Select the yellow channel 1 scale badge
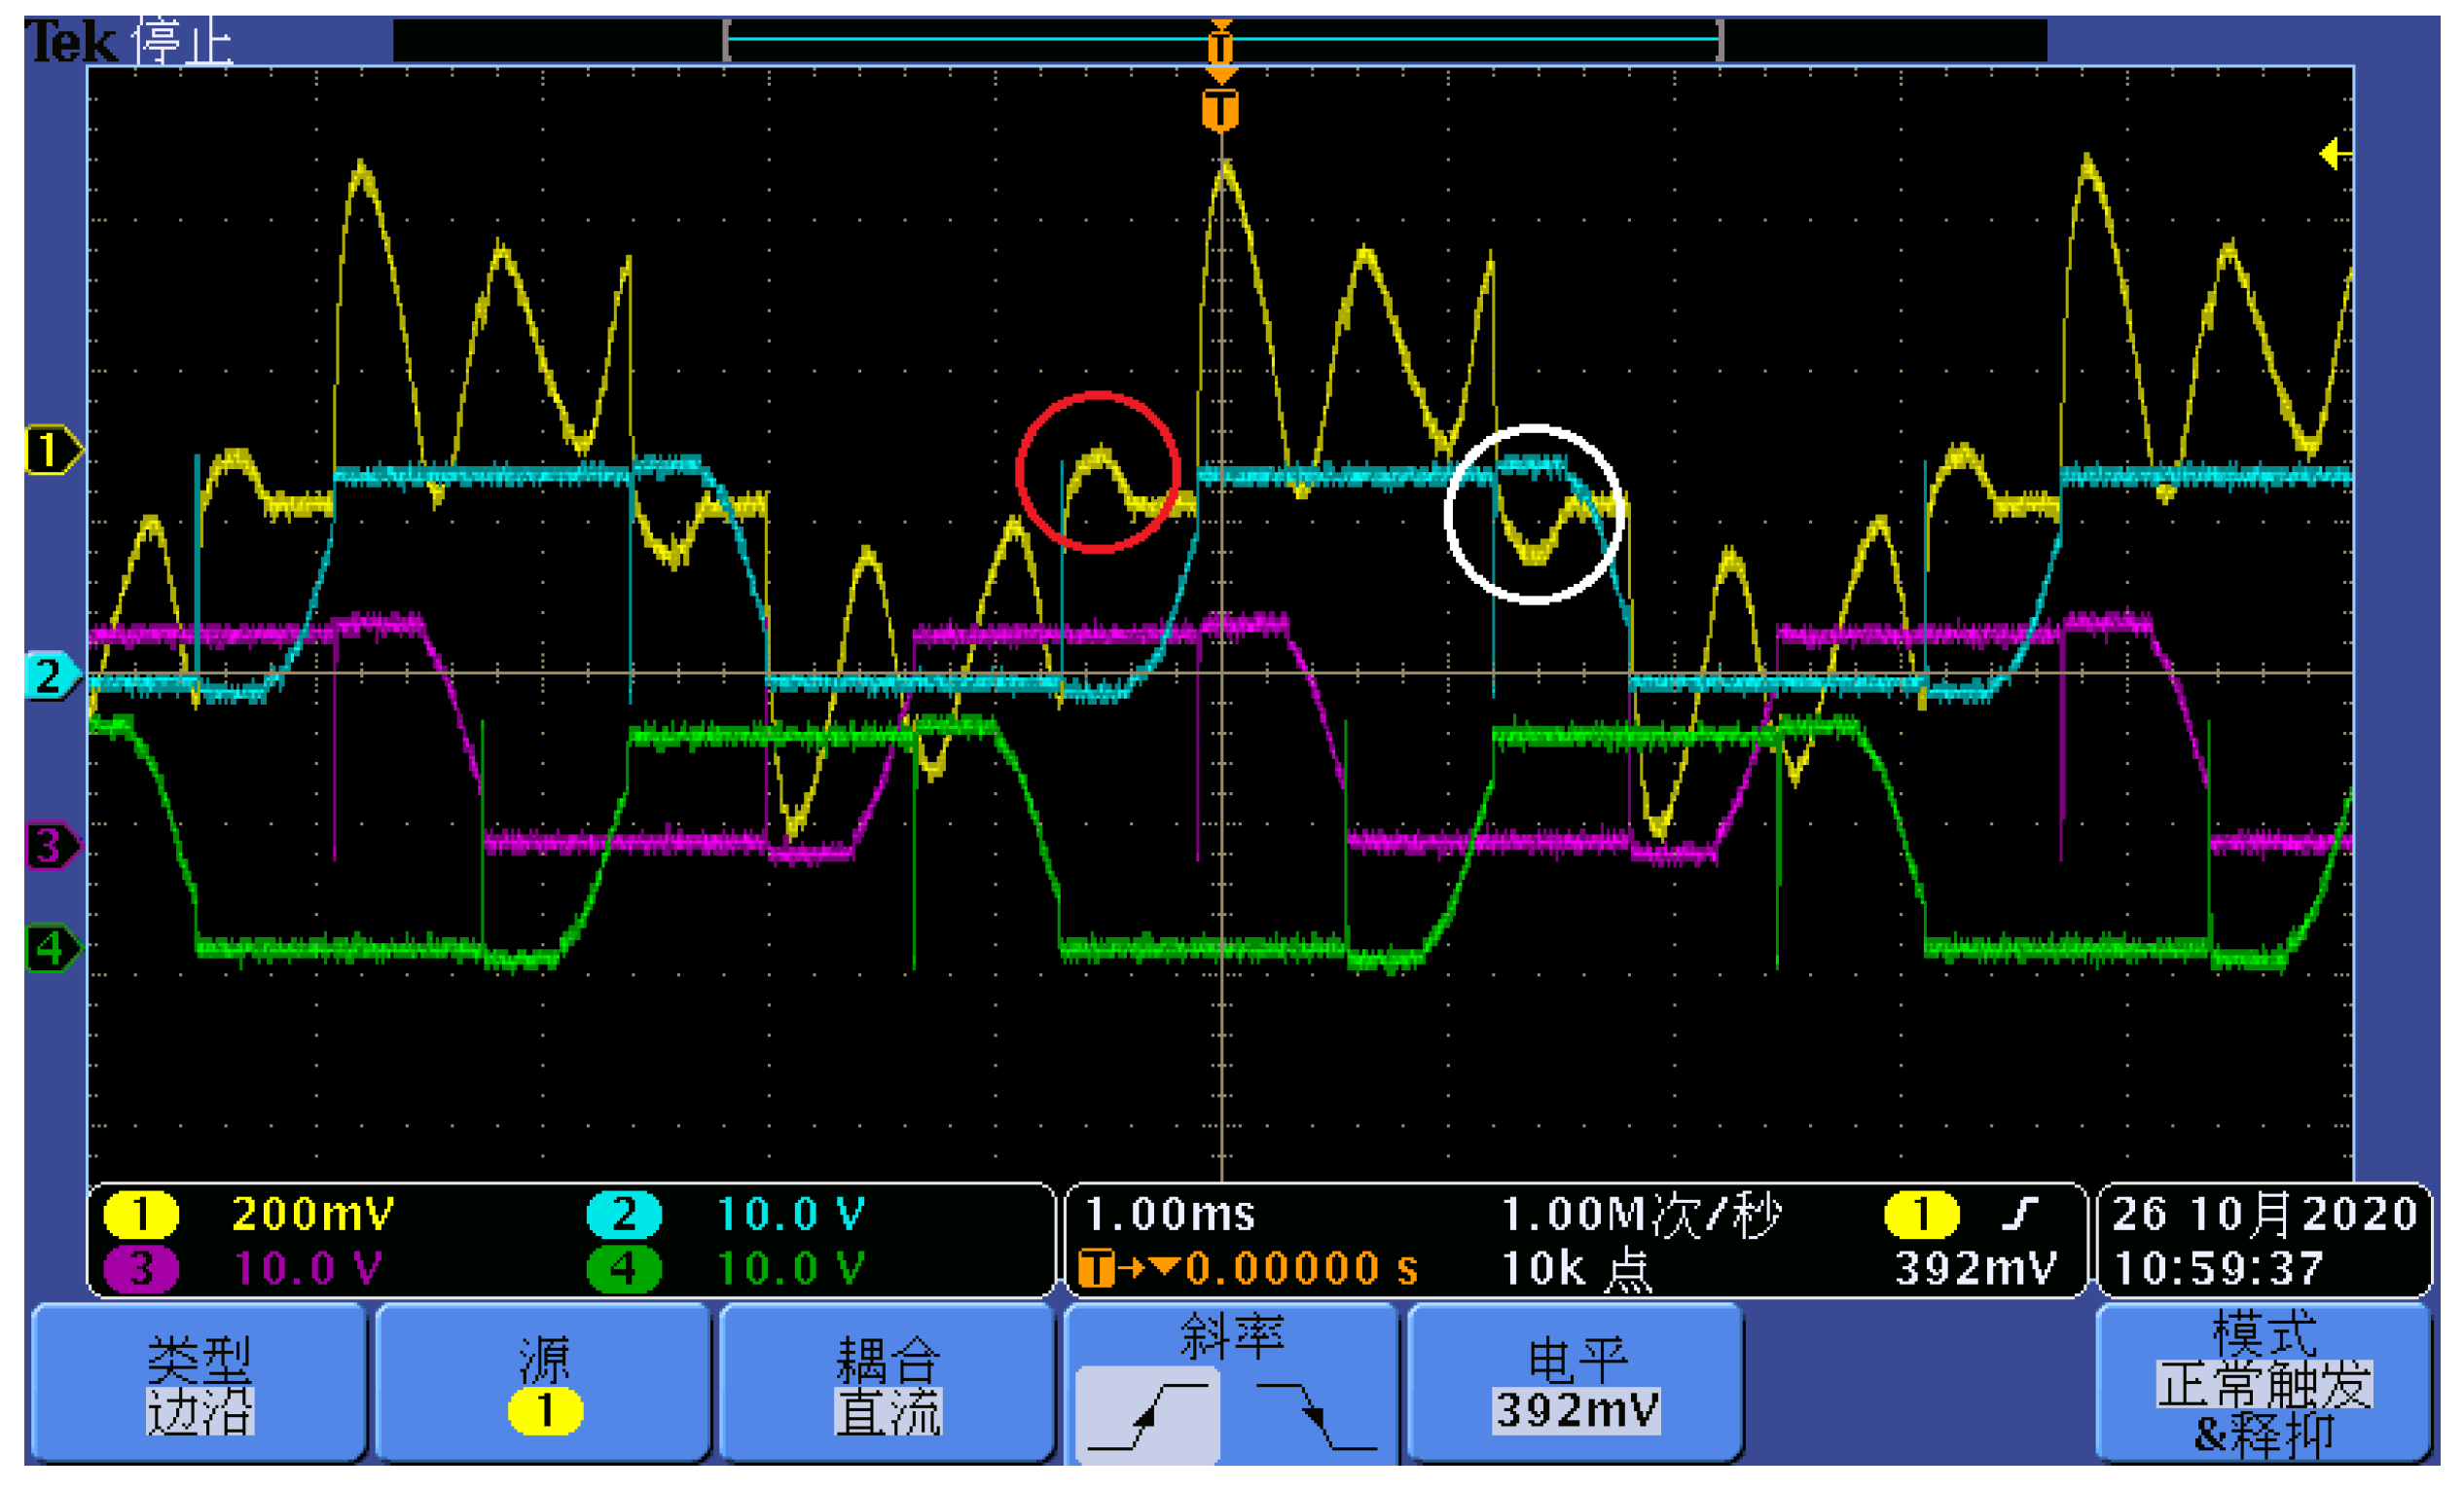 pyautogui.click(x=141, y=1214)
